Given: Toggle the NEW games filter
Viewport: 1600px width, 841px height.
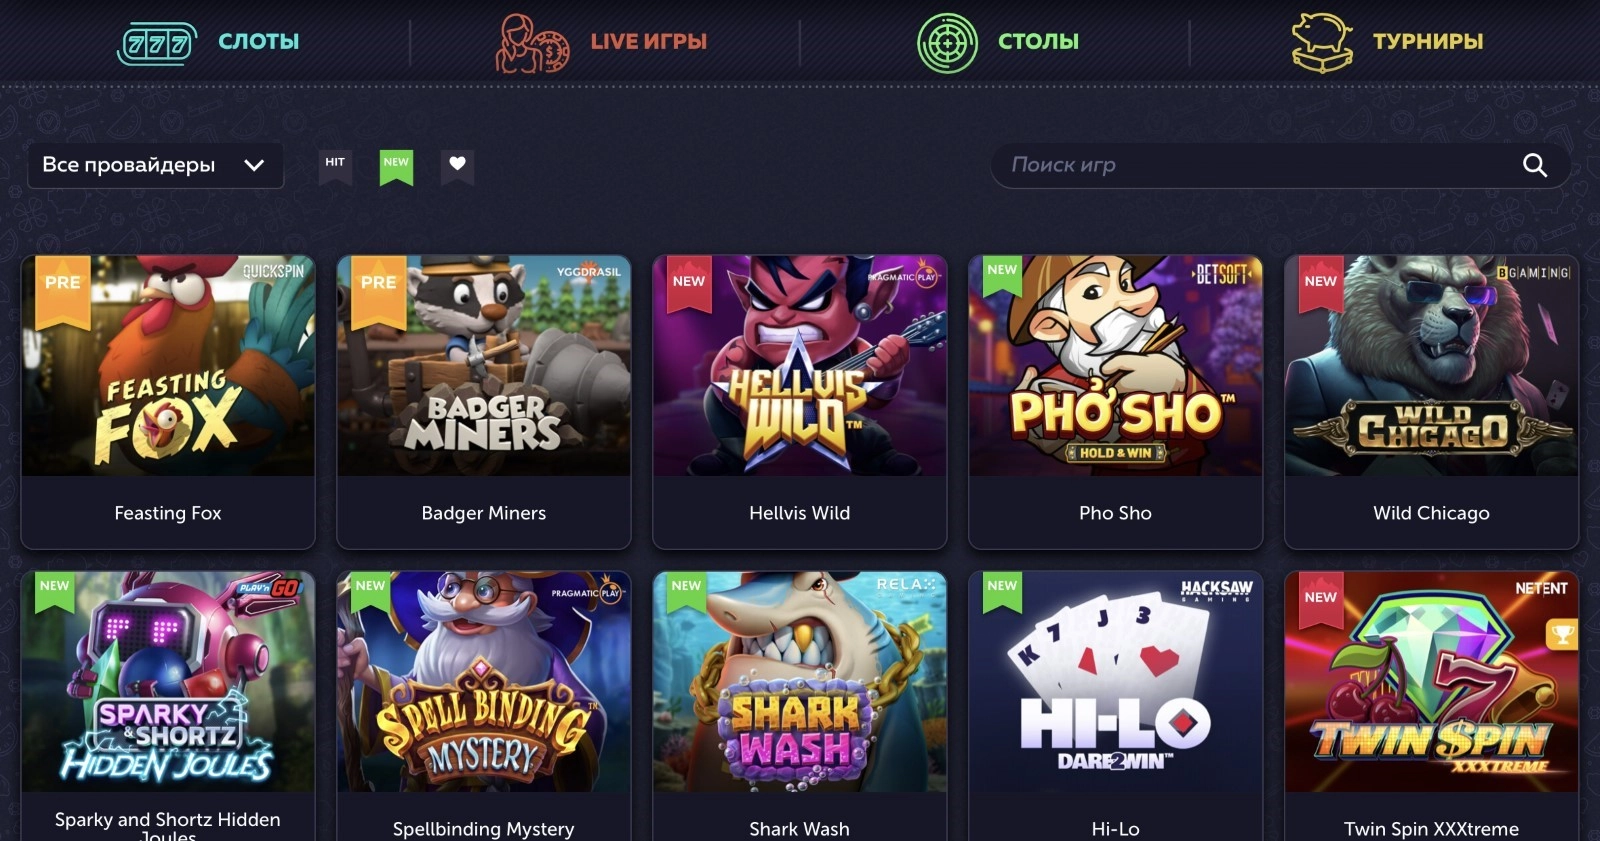Looking at the screenshot, I should 396,166.
